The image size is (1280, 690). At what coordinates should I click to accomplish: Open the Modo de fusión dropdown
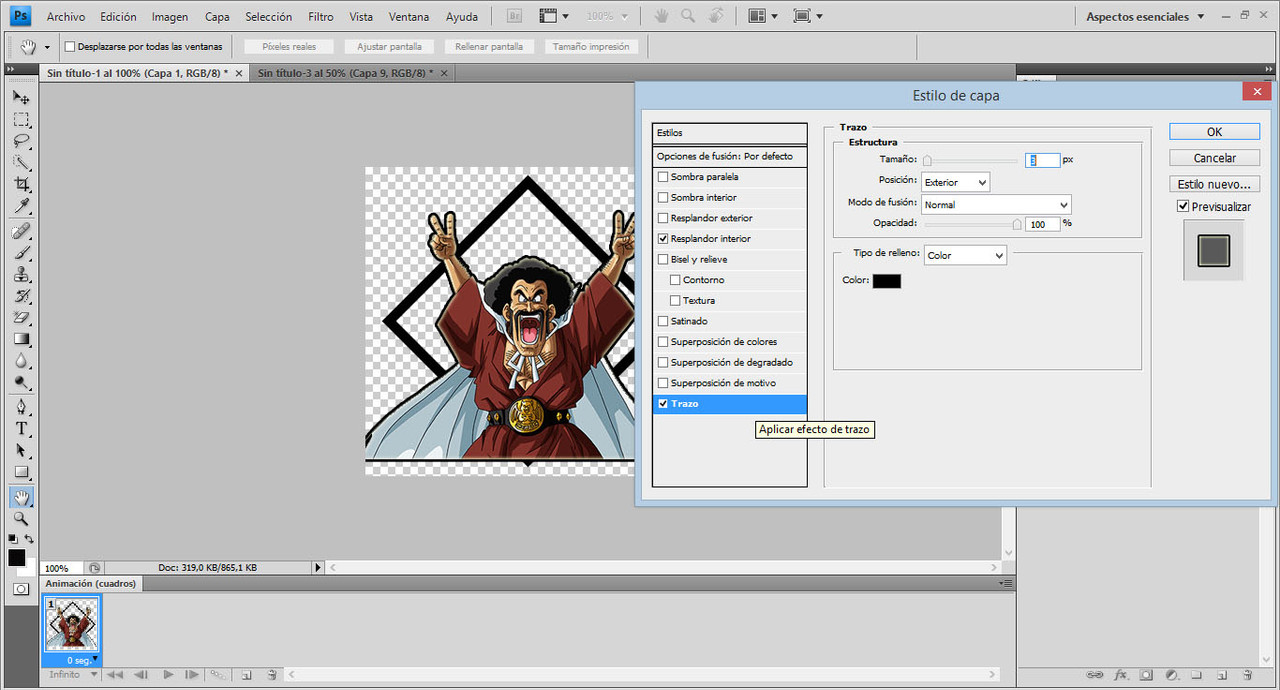996,204
